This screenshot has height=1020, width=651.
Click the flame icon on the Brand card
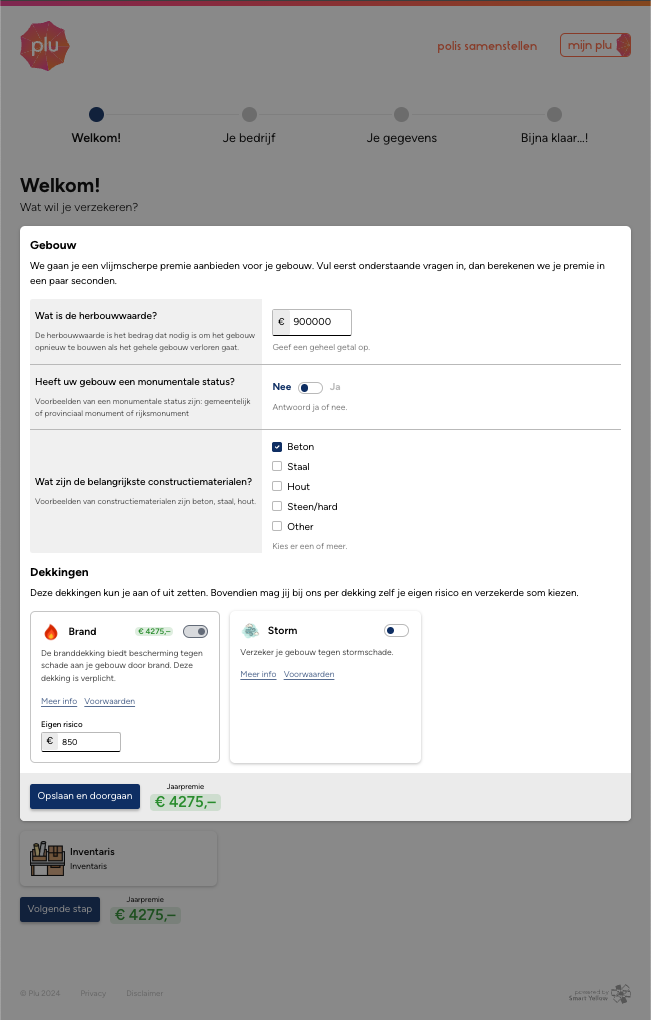click(51, 632)
